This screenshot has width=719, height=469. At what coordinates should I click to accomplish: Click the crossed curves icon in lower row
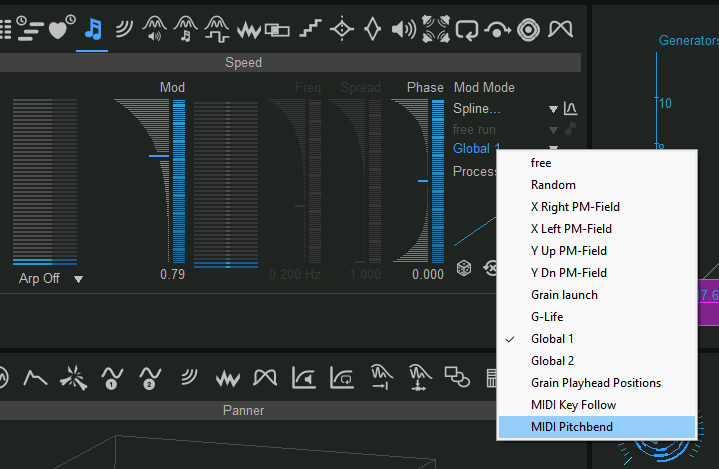265,378
